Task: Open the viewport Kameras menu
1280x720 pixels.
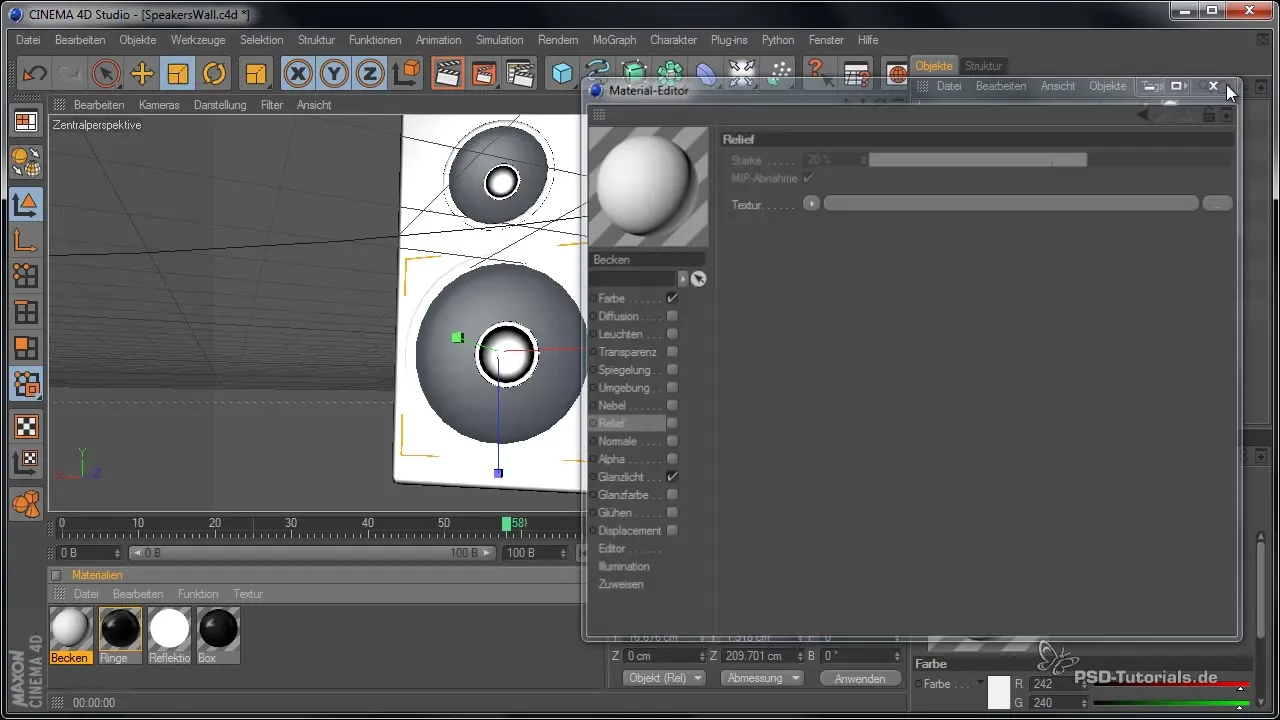Action: pos(159,105)
